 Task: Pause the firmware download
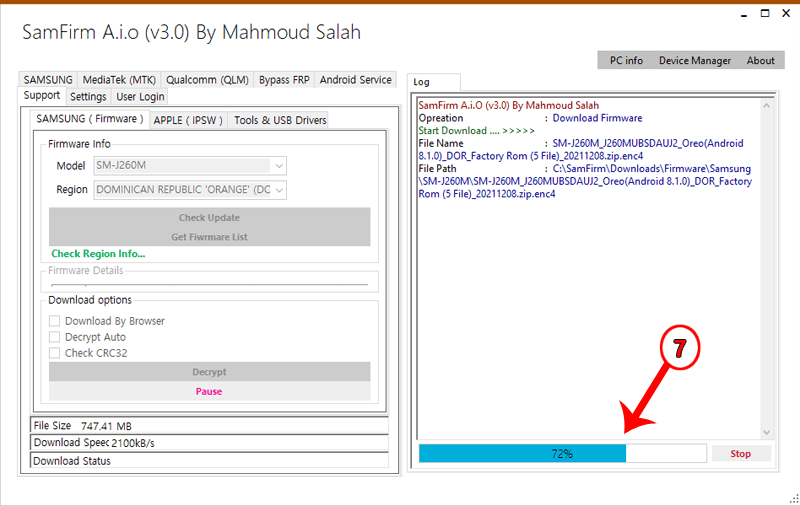tap(209, 391)
